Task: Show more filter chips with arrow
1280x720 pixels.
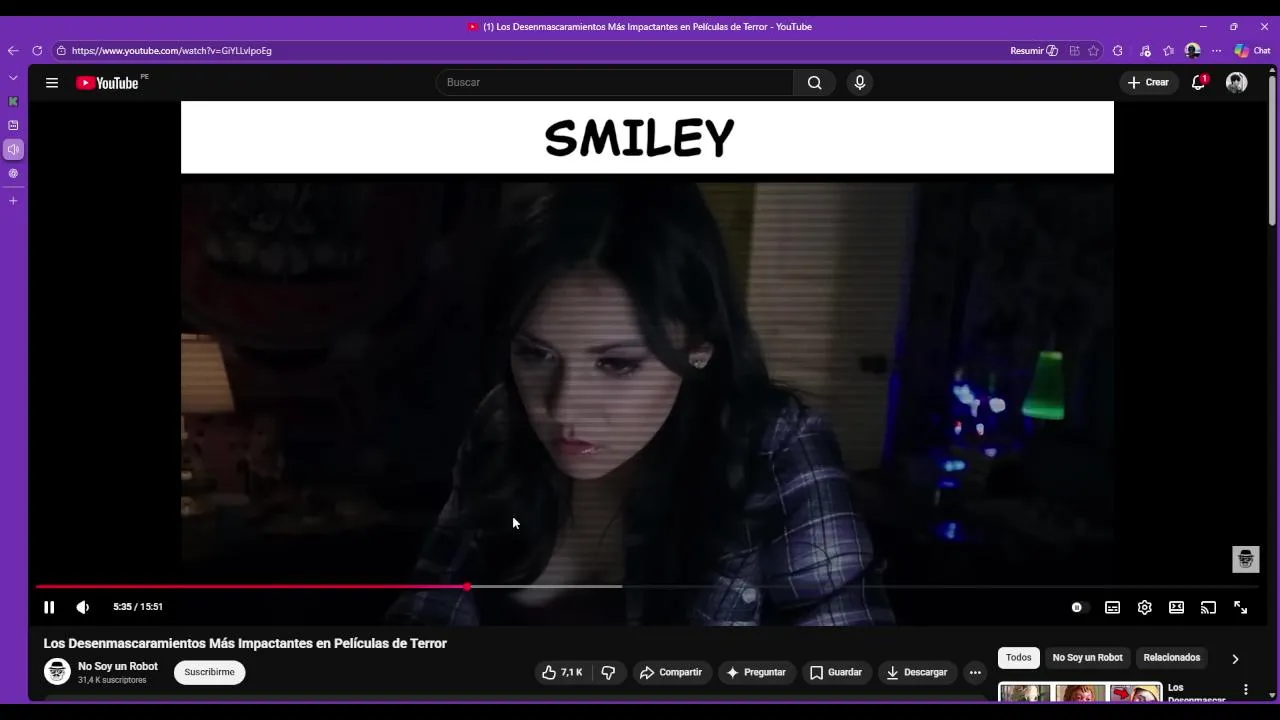Action: pyautogui.click(x=1235, y=659)
